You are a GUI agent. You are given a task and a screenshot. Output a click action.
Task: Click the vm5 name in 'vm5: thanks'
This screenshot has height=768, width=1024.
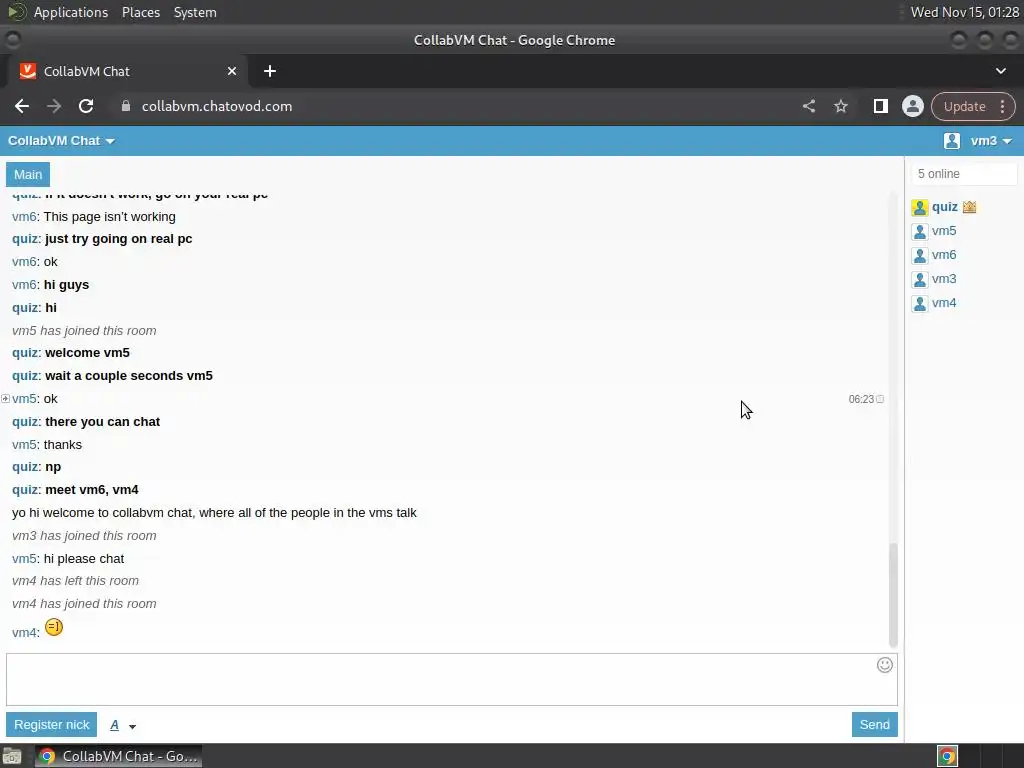click(24, 445)
